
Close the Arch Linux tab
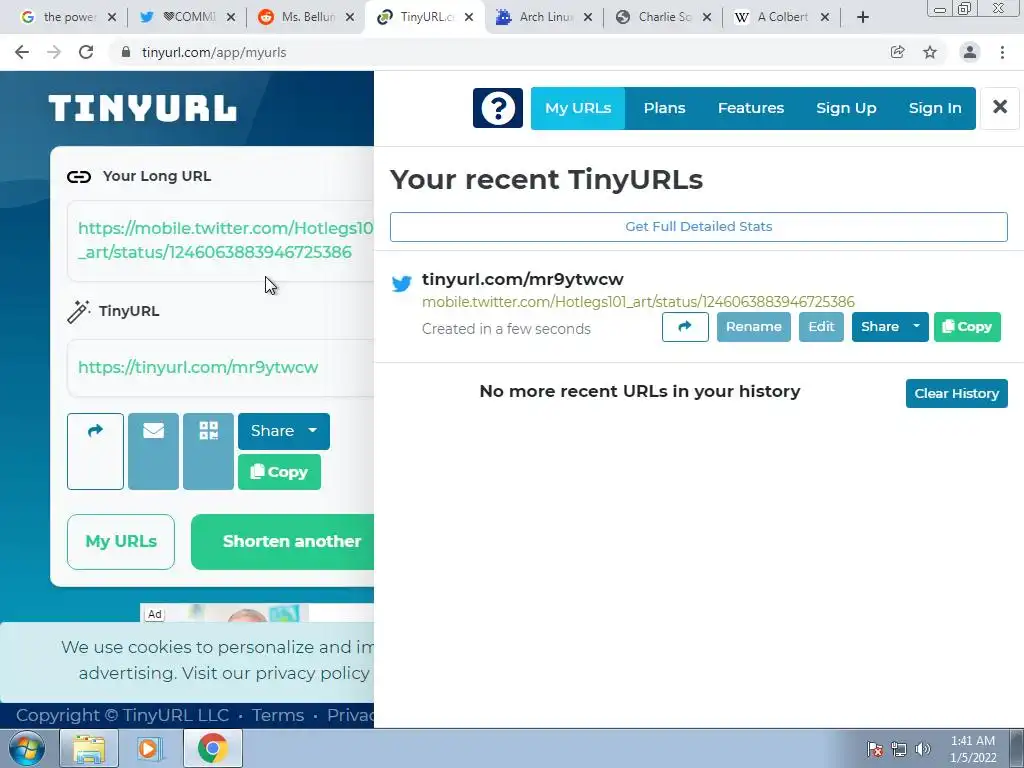pyautogui.click(x=588, y=17)
